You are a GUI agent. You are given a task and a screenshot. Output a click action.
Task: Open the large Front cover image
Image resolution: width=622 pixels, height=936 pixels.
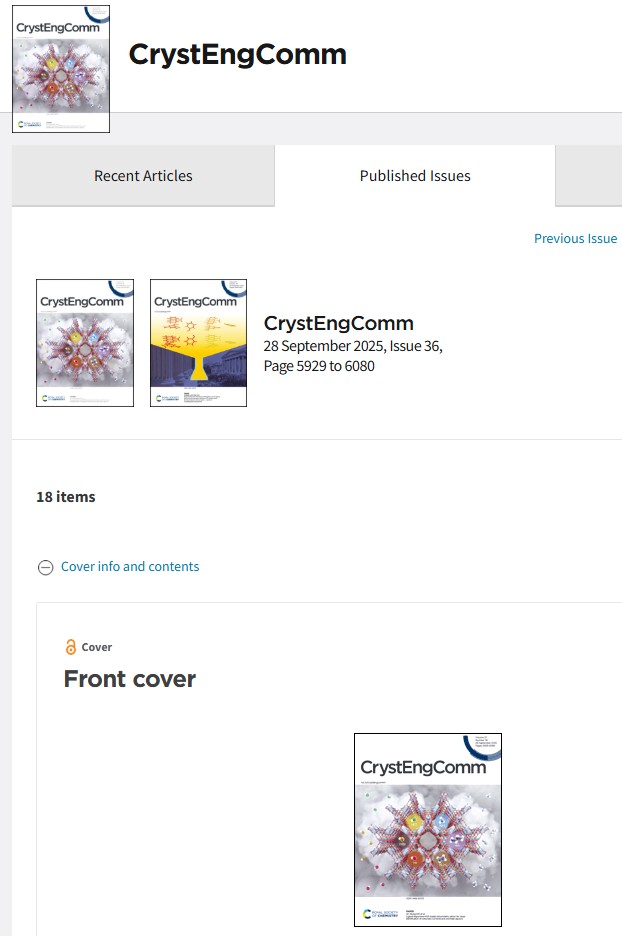coord(428,830)
